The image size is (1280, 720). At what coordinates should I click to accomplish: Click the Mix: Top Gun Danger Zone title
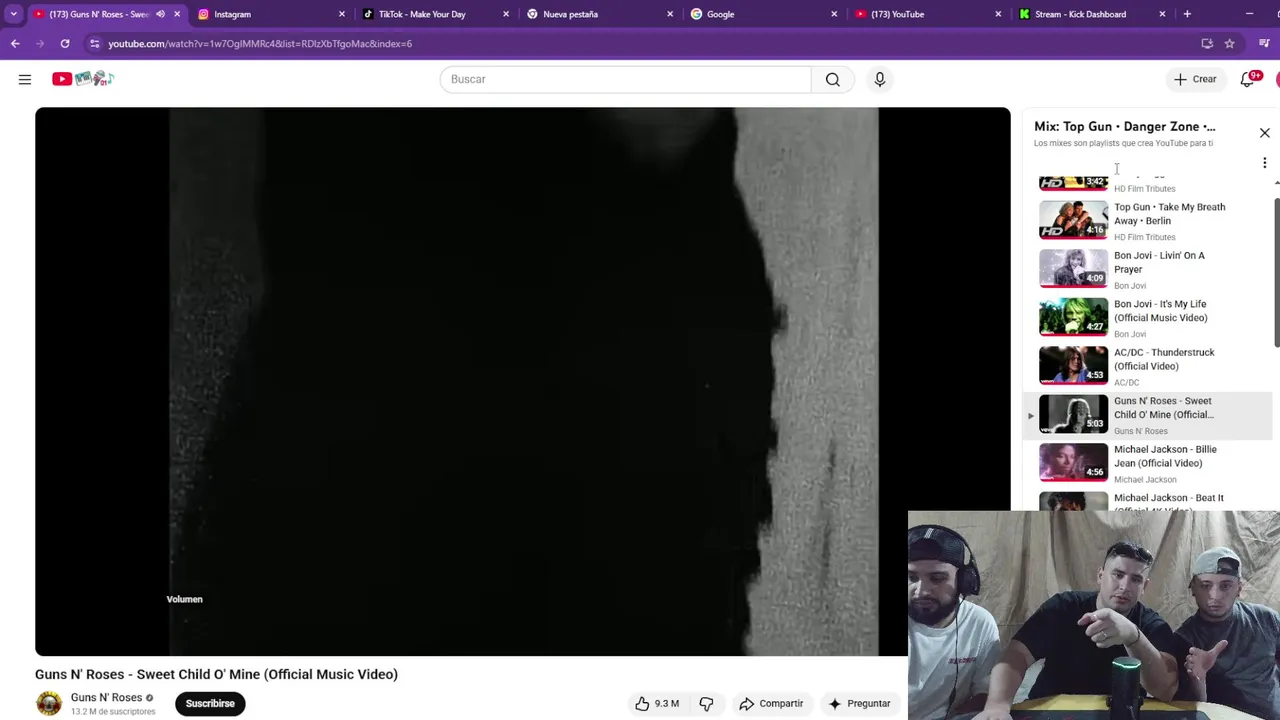(1125, 127)
